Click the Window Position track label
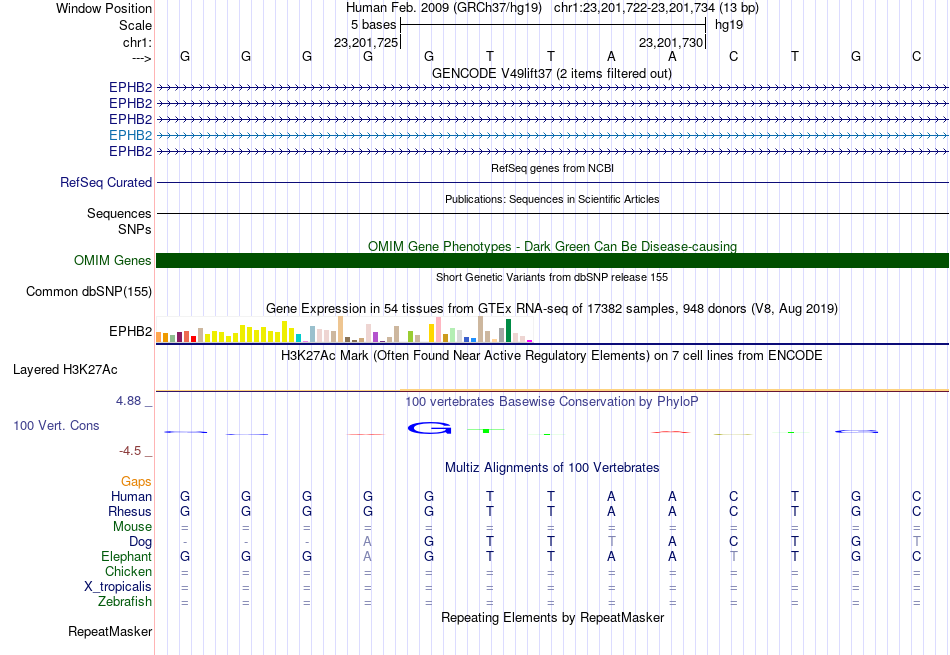 104,8
